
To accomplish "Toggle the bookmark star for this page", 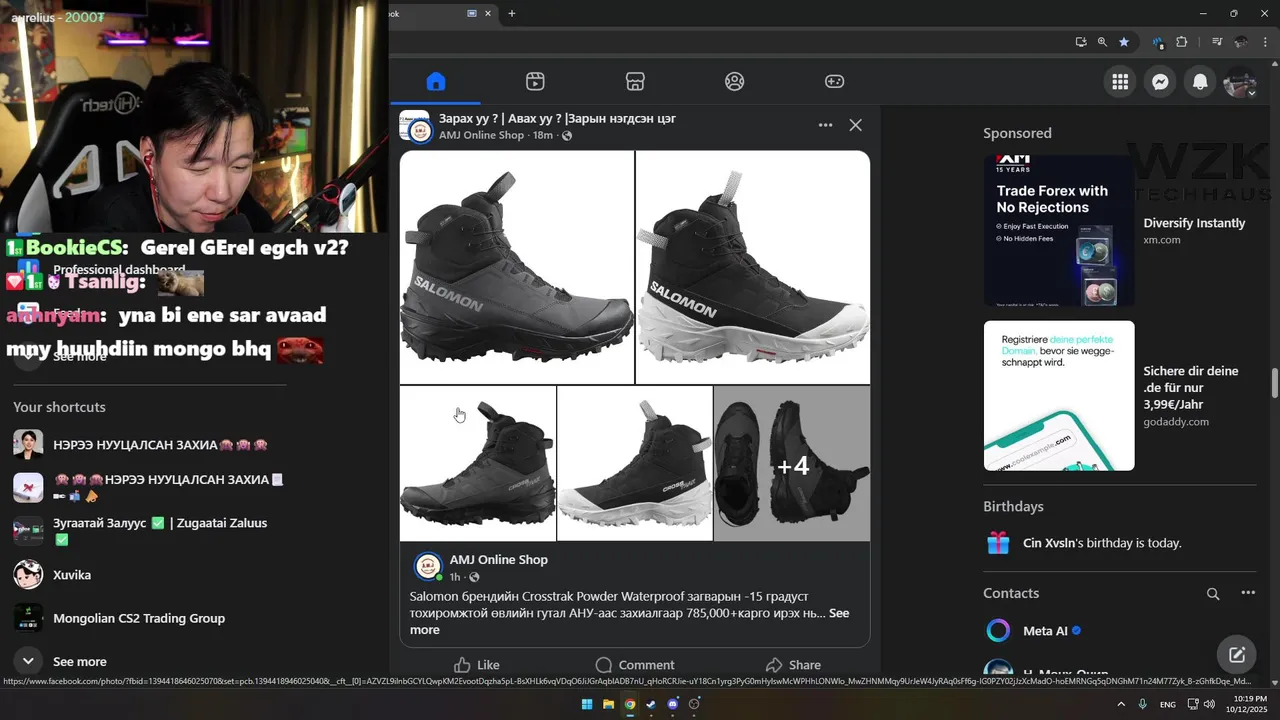I will [x=1124, y=42].
